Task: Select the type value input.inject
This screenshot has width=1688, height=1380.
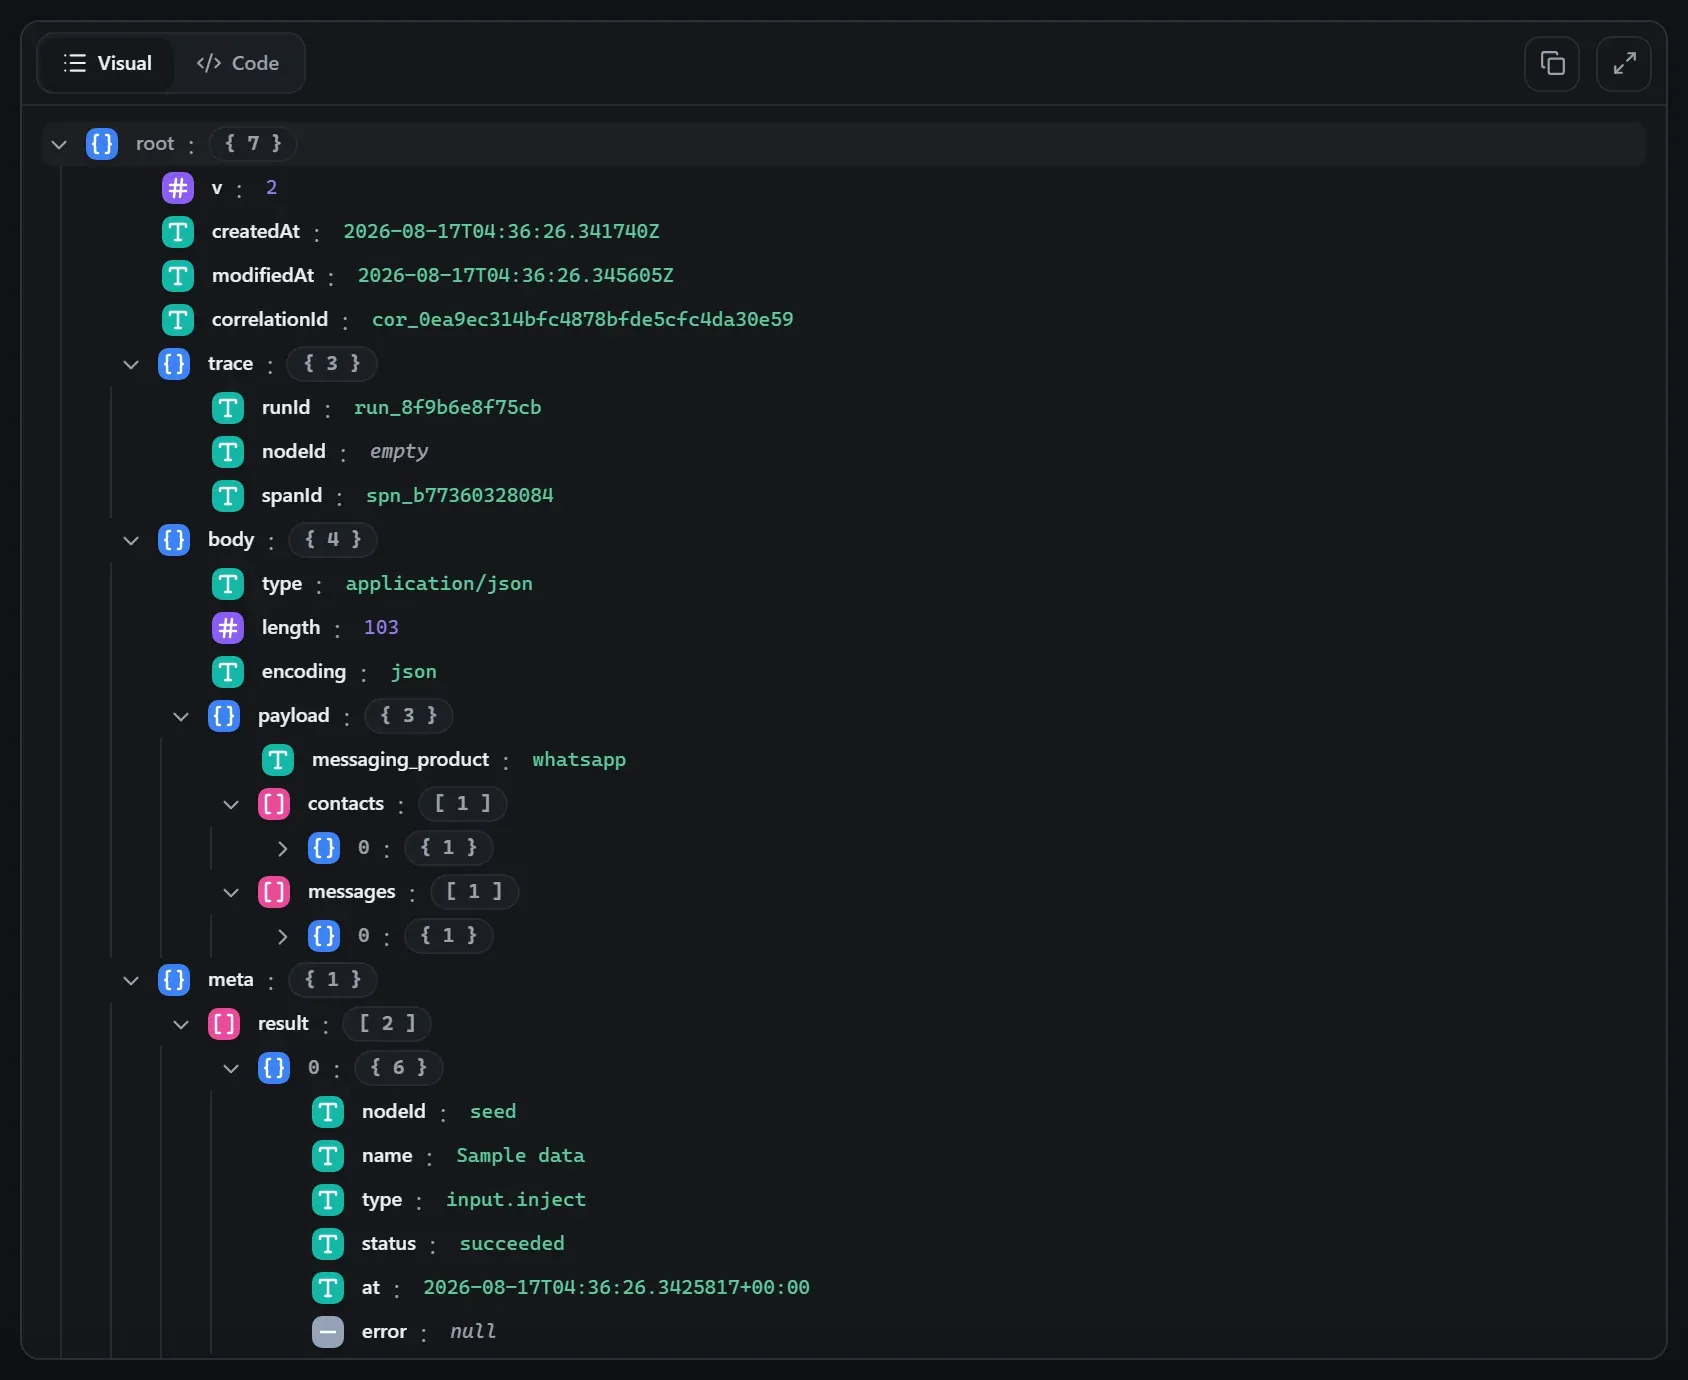Action: 516,1200
